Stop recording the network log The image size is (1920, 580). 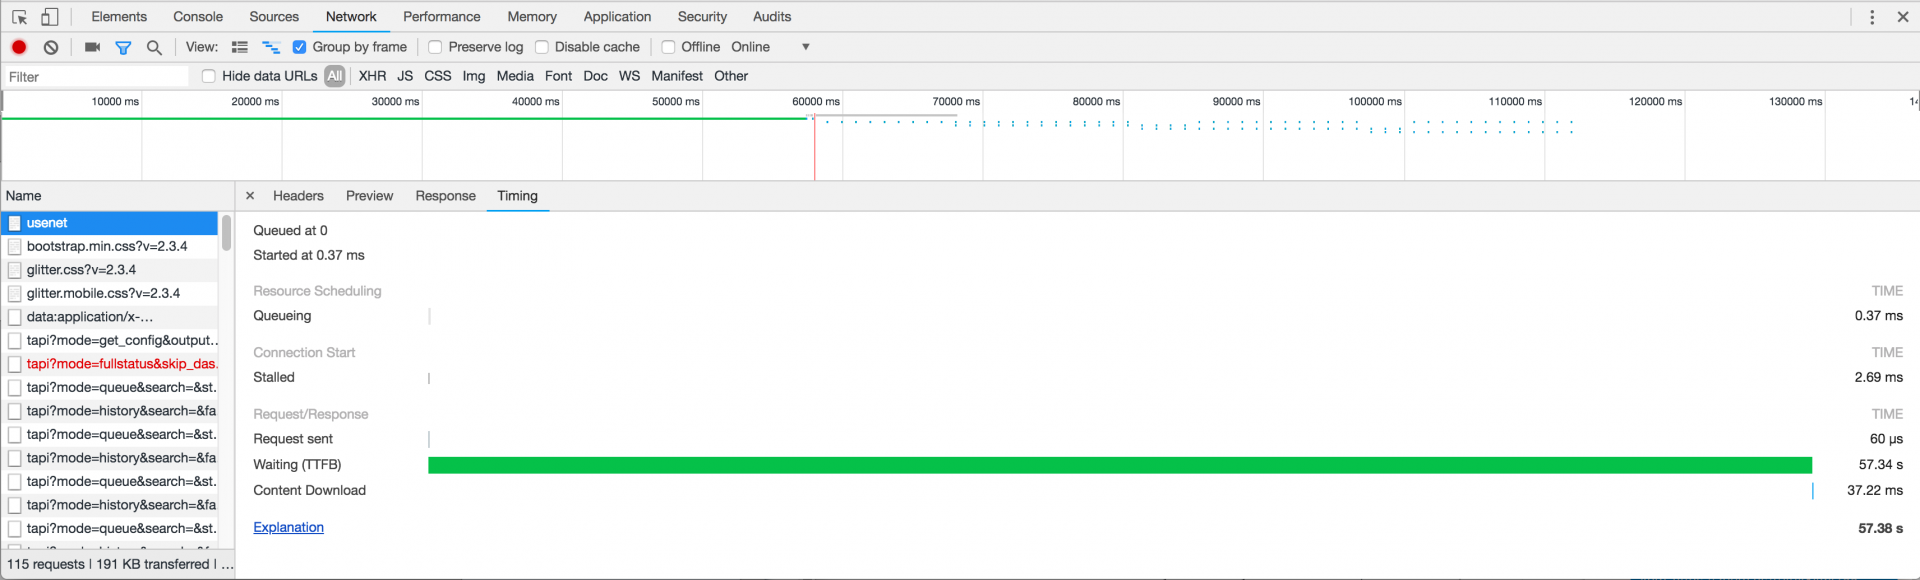(19, 47)
